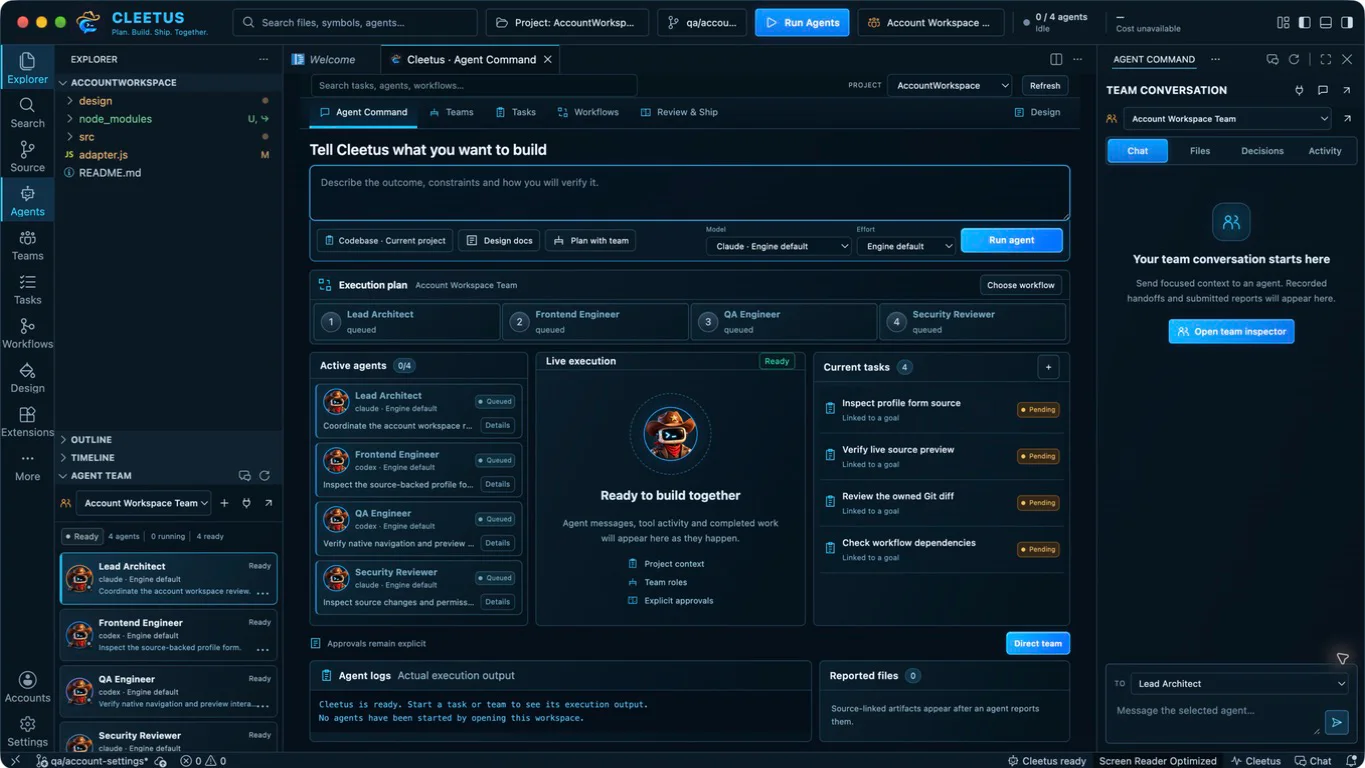1365x768 pixels.
Task: Toggle Design docs context chip
Action: [x=499, y=241]
